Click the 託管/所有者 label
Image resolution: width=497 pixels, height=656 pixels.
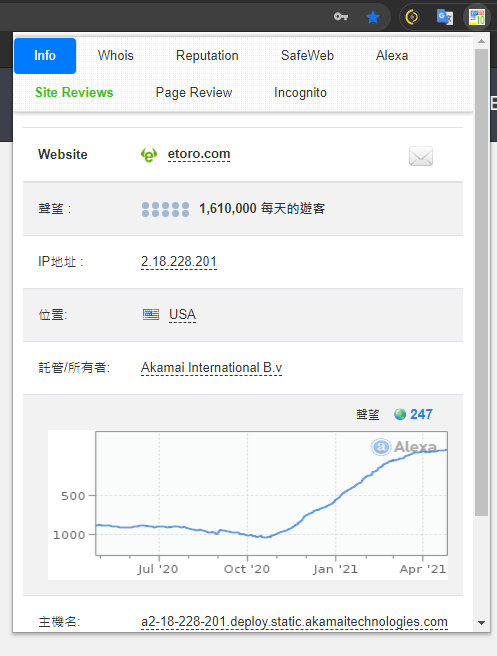74,368
